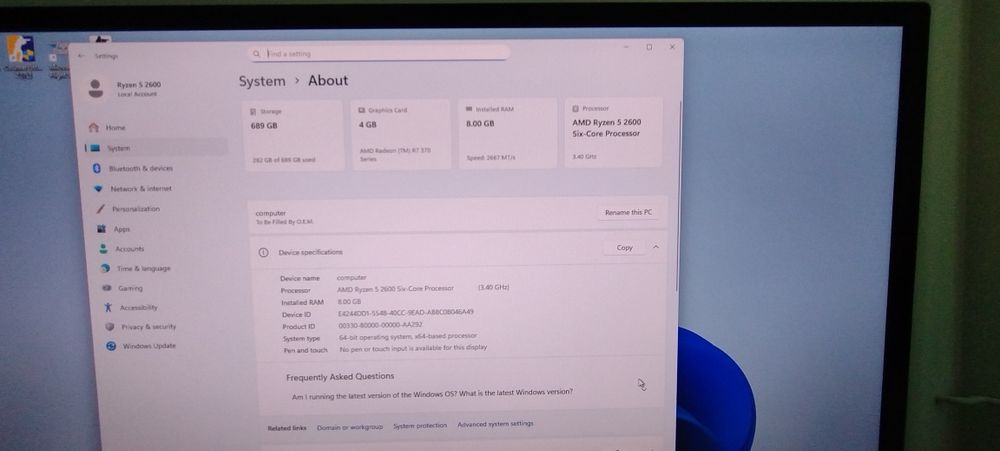Screen dimensions: 1000x451
Task: Click the No pen or touch input text
Action: [413, 348]
